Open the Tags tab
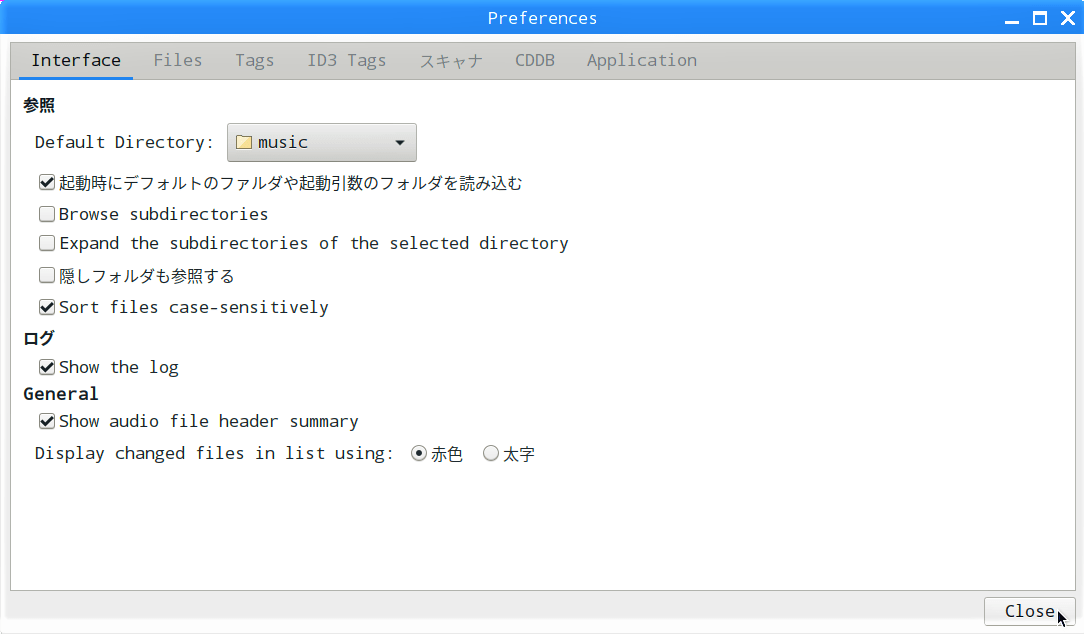The width and height of the screenshot is (1084, 634). coord(254,61)
